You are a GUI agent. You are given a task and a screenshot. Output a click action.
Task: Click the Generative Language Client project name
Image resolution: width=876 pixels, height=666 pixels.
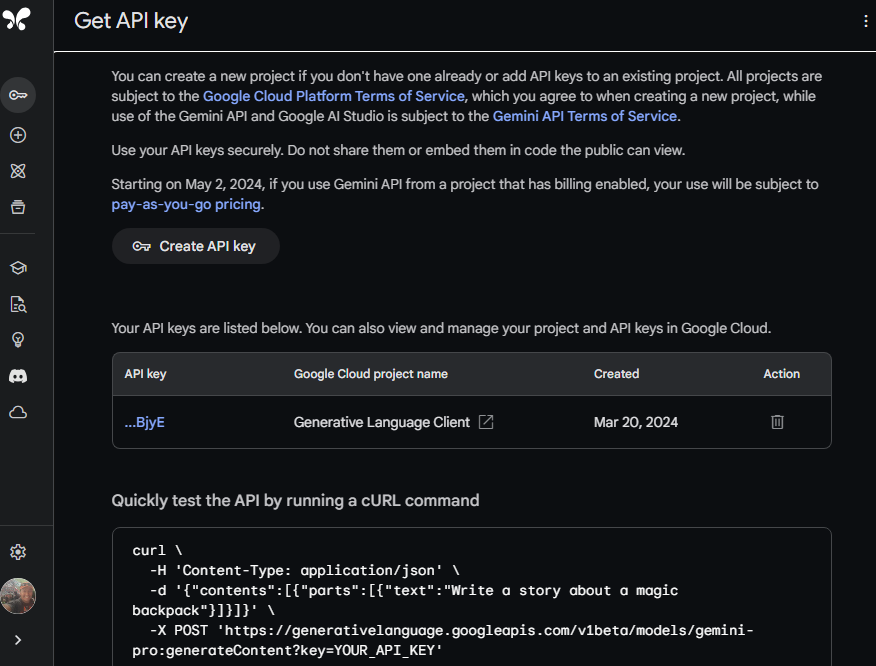pos(382,422)
